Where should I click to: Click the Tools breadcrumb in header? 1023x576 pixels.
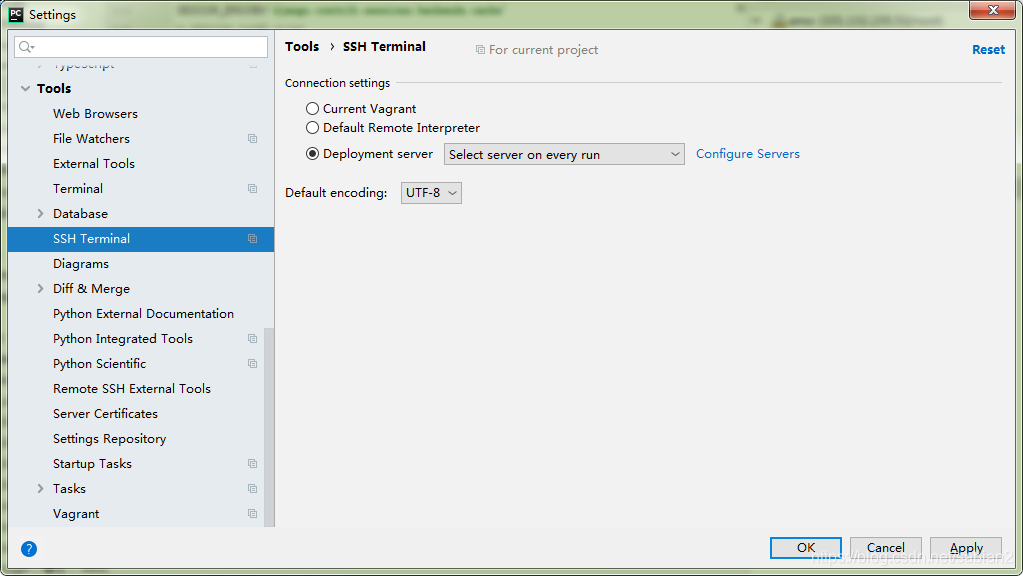click(x=302, y=46)
